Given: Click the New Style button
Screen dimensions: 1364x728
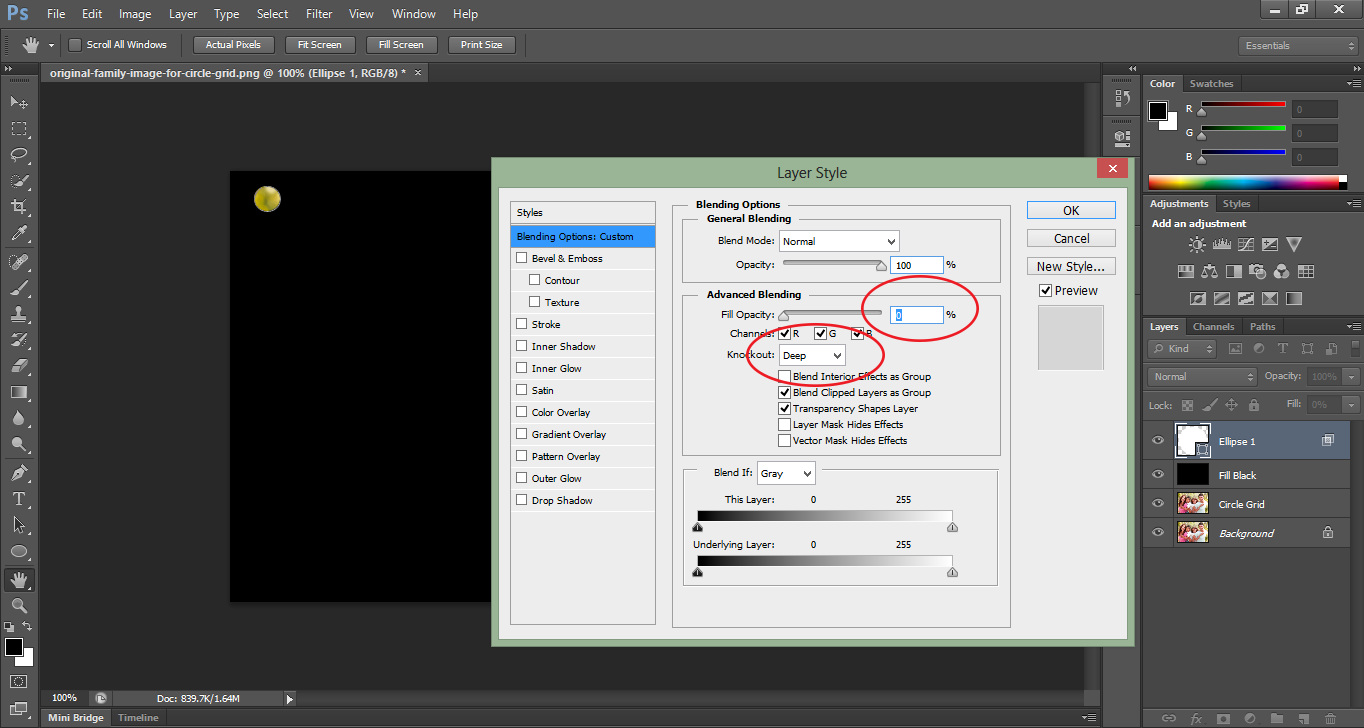Looking at the screenshot, I should point(1070,265).
